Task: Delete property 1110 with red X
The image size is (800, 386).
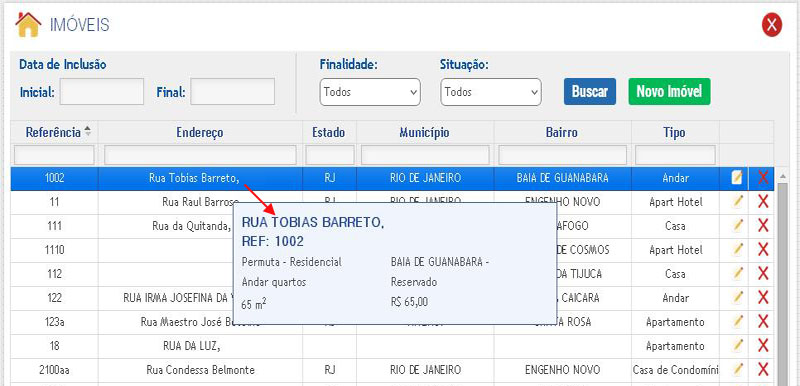Action: 763,250
